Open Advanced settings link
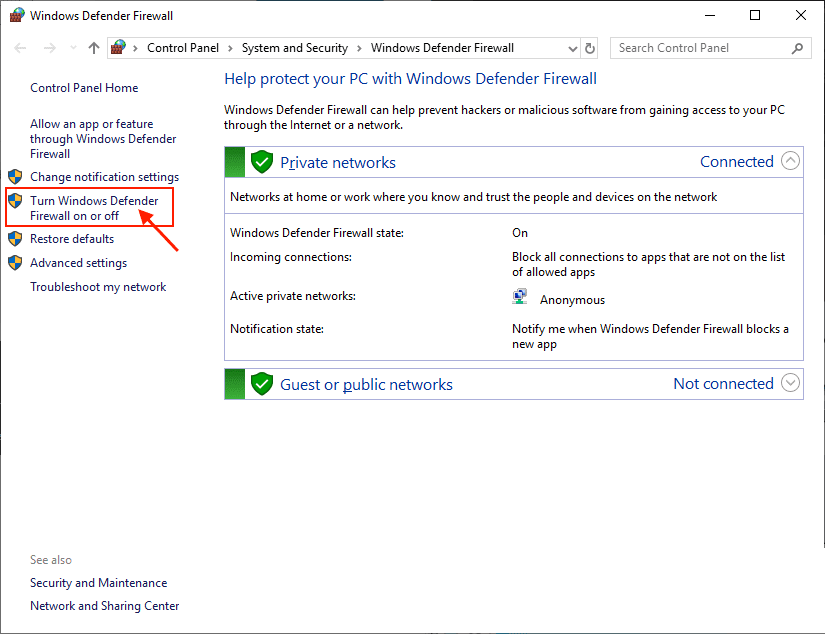 78,263
